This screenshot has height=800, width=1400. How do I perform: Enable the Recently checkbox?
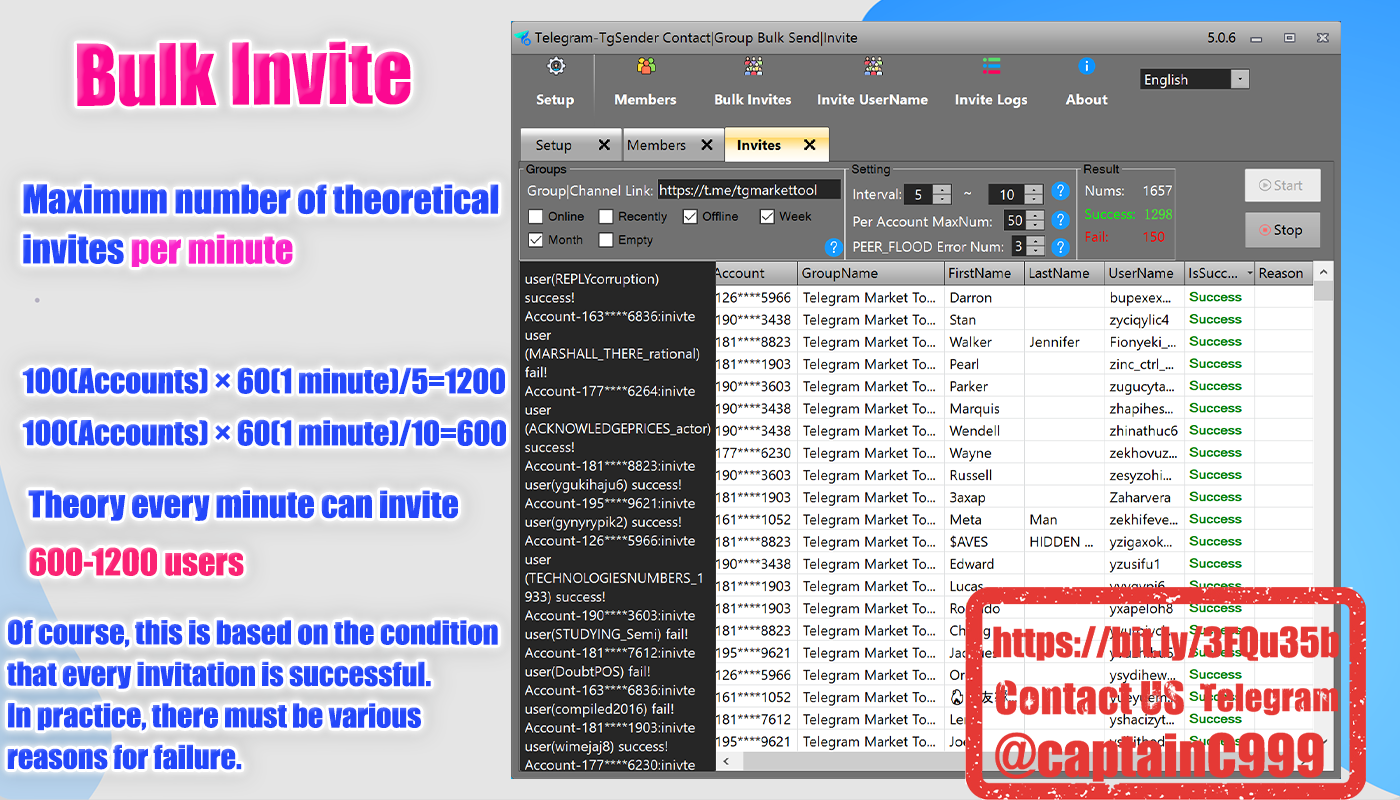pyautogui.click(x=606, y=216)
